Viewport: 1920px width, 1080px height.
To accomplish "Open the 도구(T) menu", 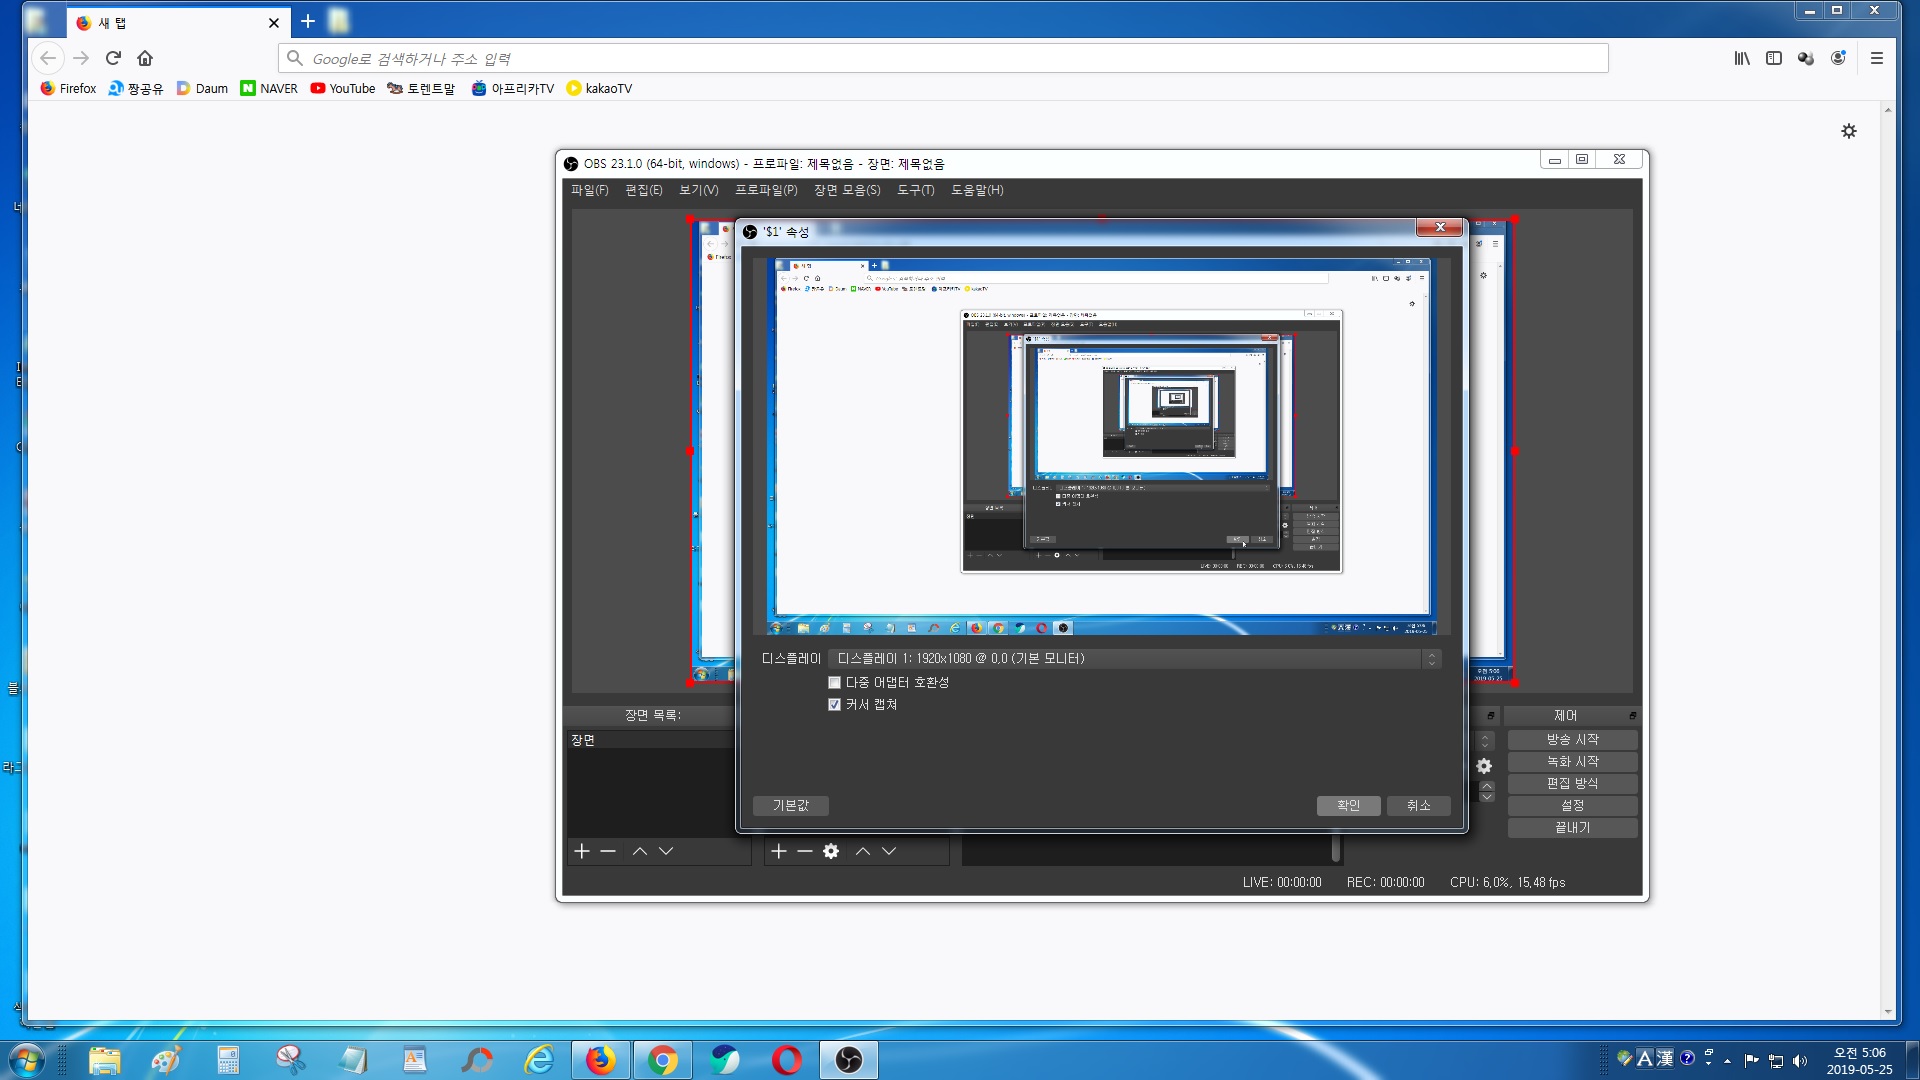I will pos(915,190).
